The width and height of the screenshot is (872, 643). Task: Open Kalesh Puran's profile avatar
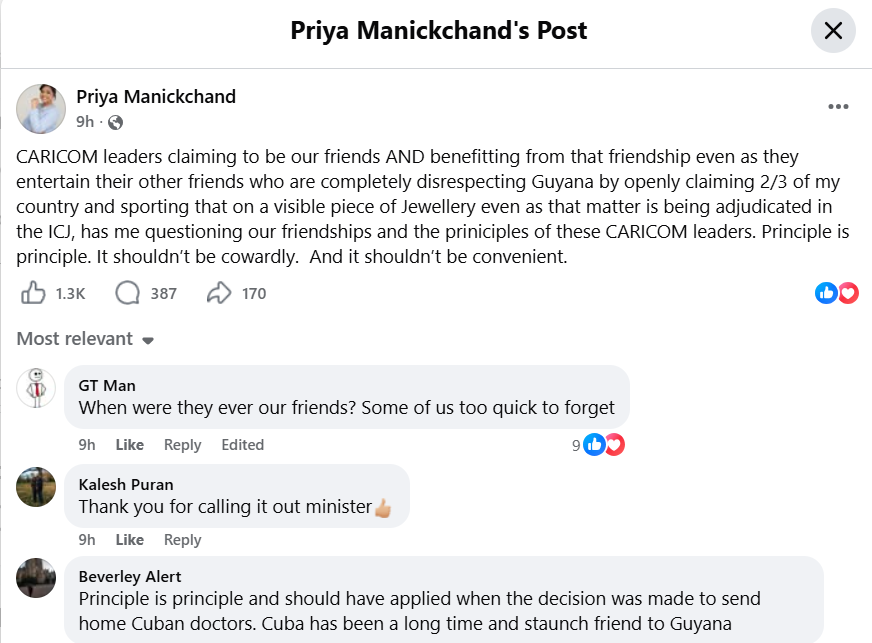point(37,486)
